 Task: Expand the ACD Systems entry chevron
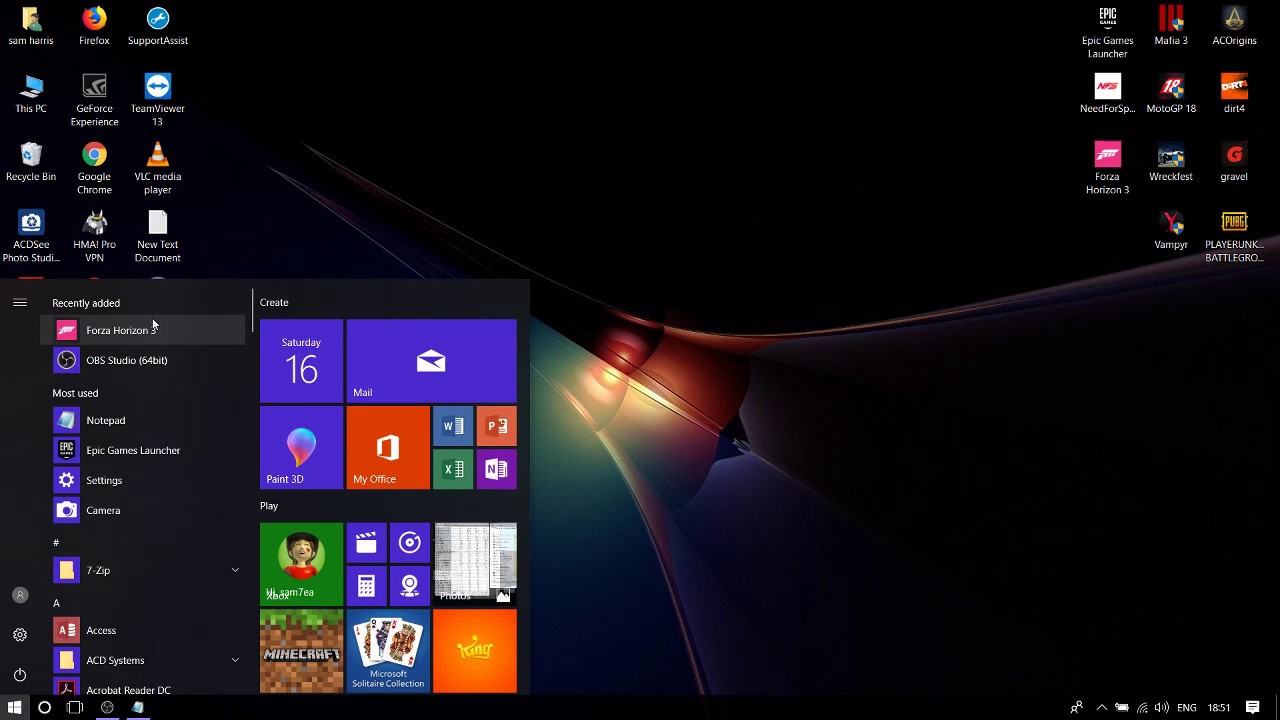pos(235,660)
